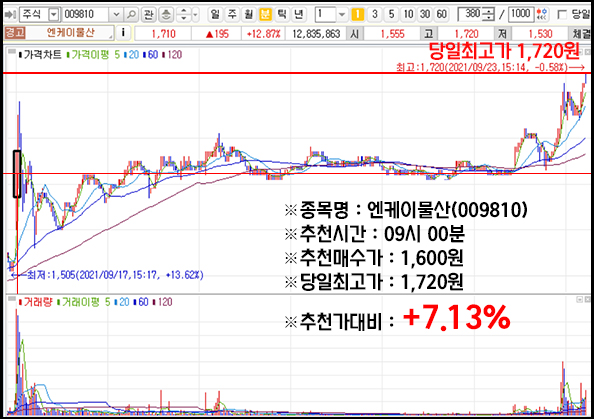Viewport: 594px width, 419px height.
Task: Switch to 일 daily chart tab
Action: click(x=215, y=14)
